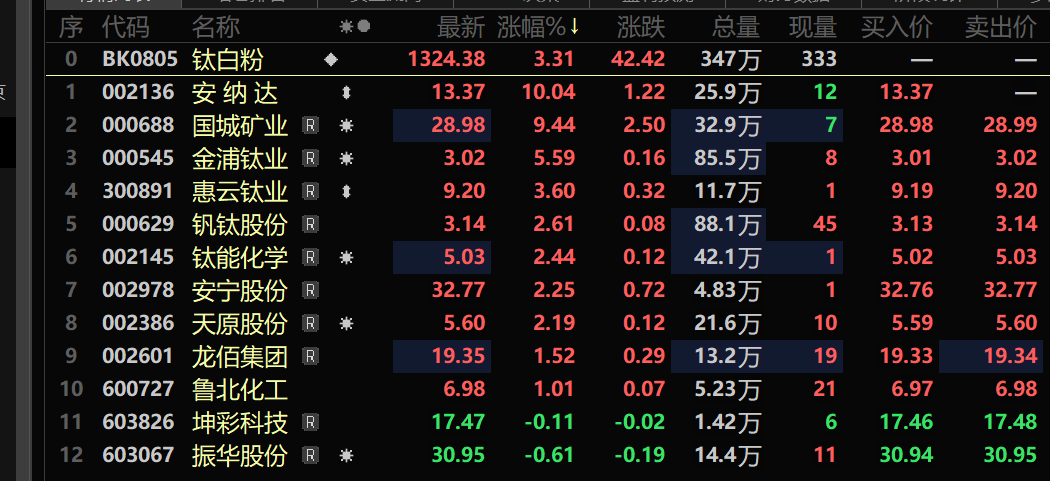
Task: Click the sunburst marker on 金浦钛业 row
Action: pyautogui.click(x=347, y=159)
